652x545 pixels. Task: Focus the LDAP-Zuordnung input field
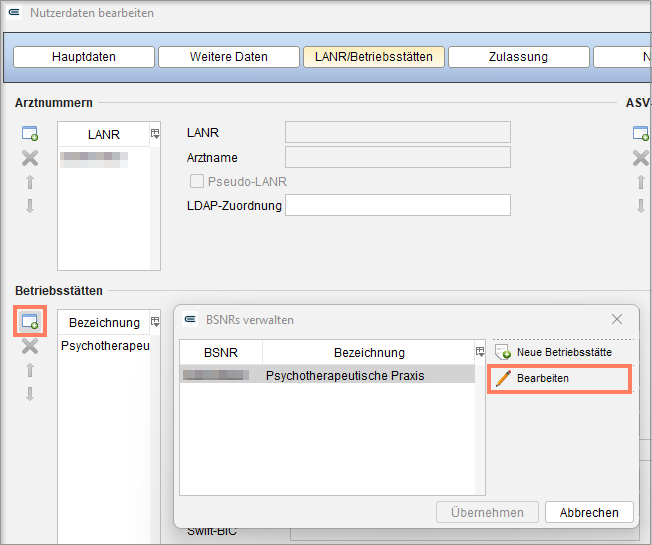(398, 205)
